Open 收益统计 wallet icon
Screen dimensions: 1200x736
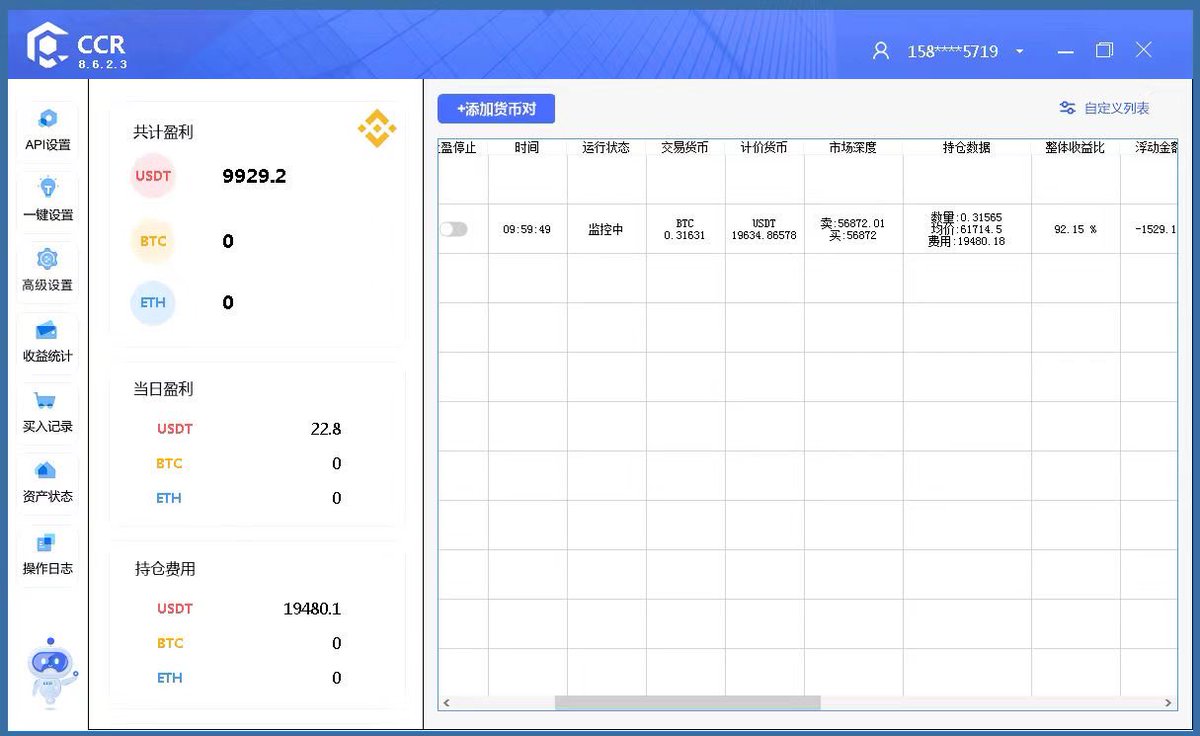[46, 331]
